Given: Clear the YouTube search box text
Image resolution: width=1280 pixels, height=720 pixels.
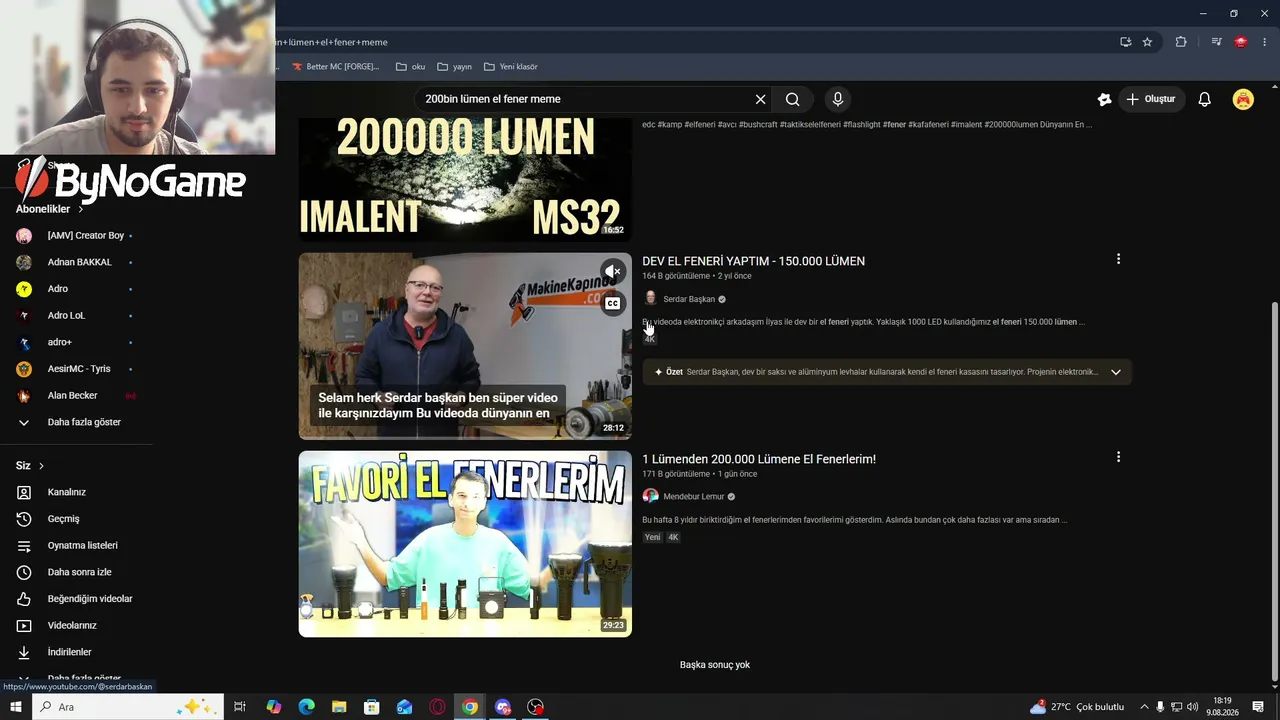Looking at the screenshot, I should pyautogui.click(x=760, y=99).
